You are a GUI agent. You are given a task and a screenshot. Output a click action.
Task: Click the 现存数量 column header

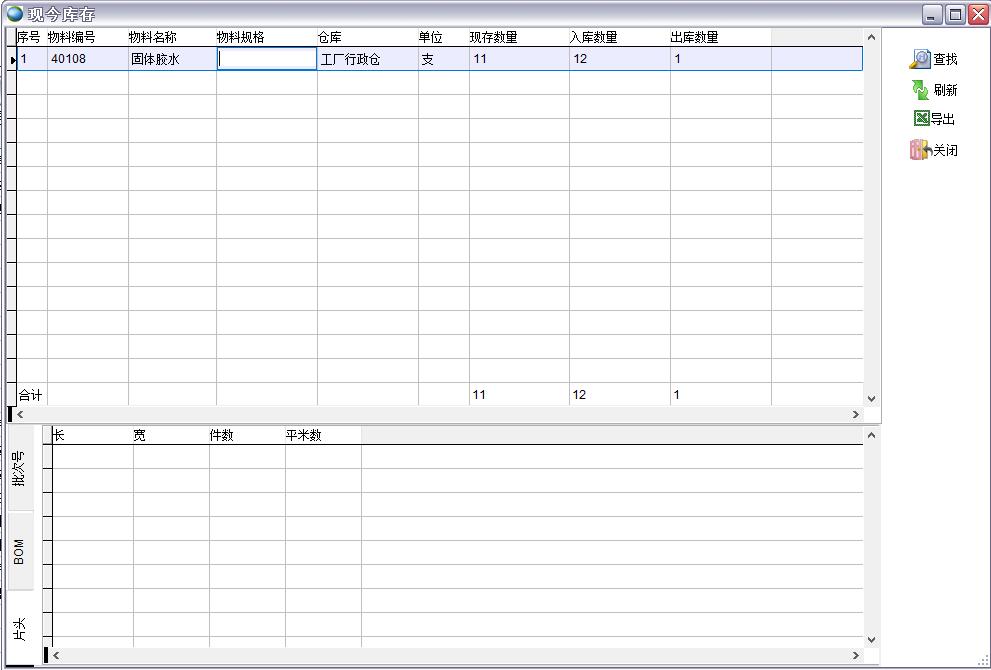tap(494, 37)
